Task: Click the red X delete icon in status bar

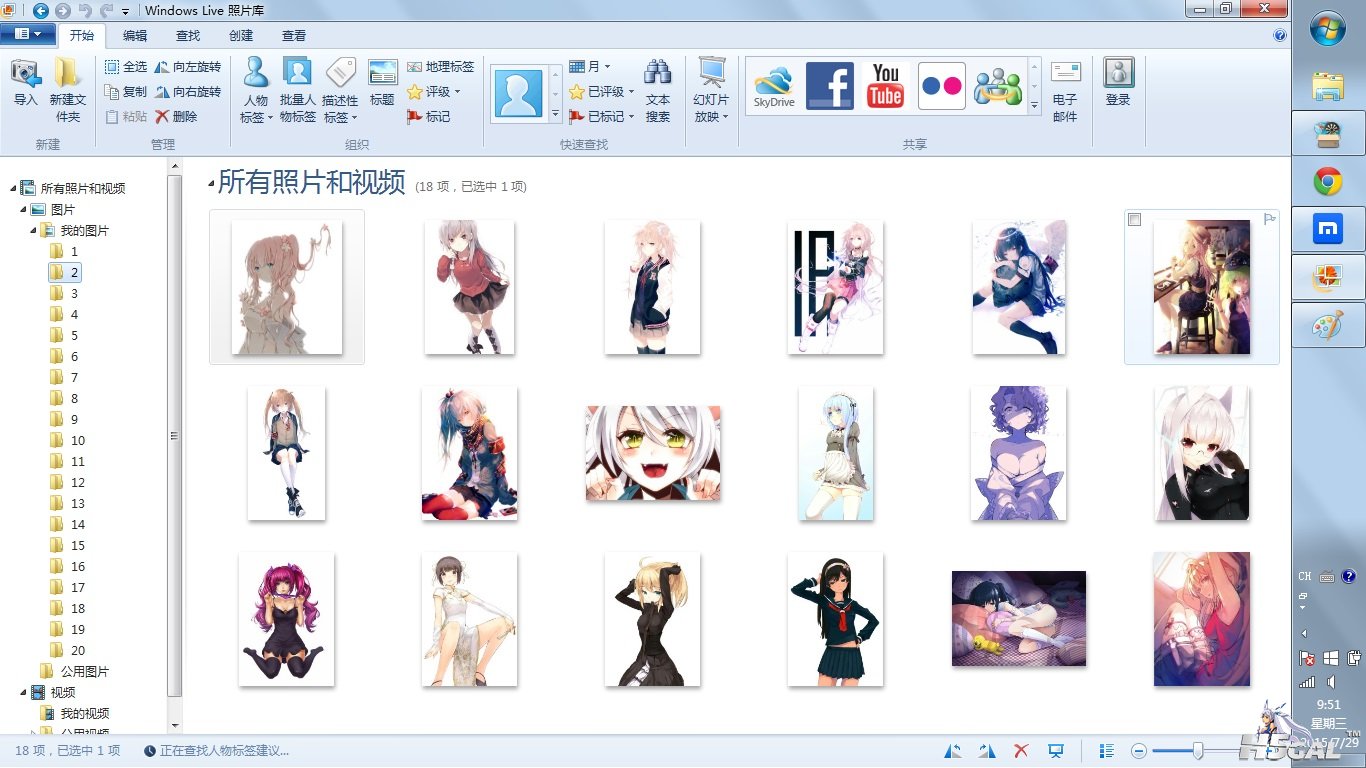Action: point(1021,751)
